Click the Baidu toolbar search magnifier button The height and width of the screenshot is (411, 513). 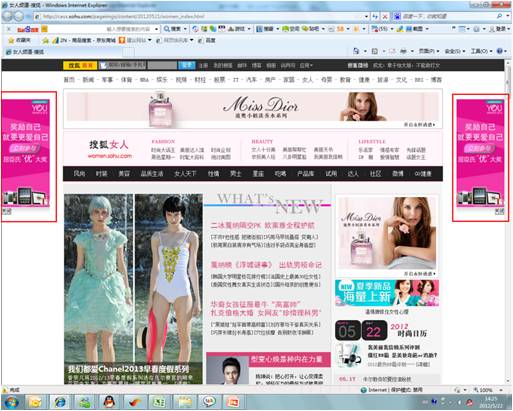click(172, 29)
